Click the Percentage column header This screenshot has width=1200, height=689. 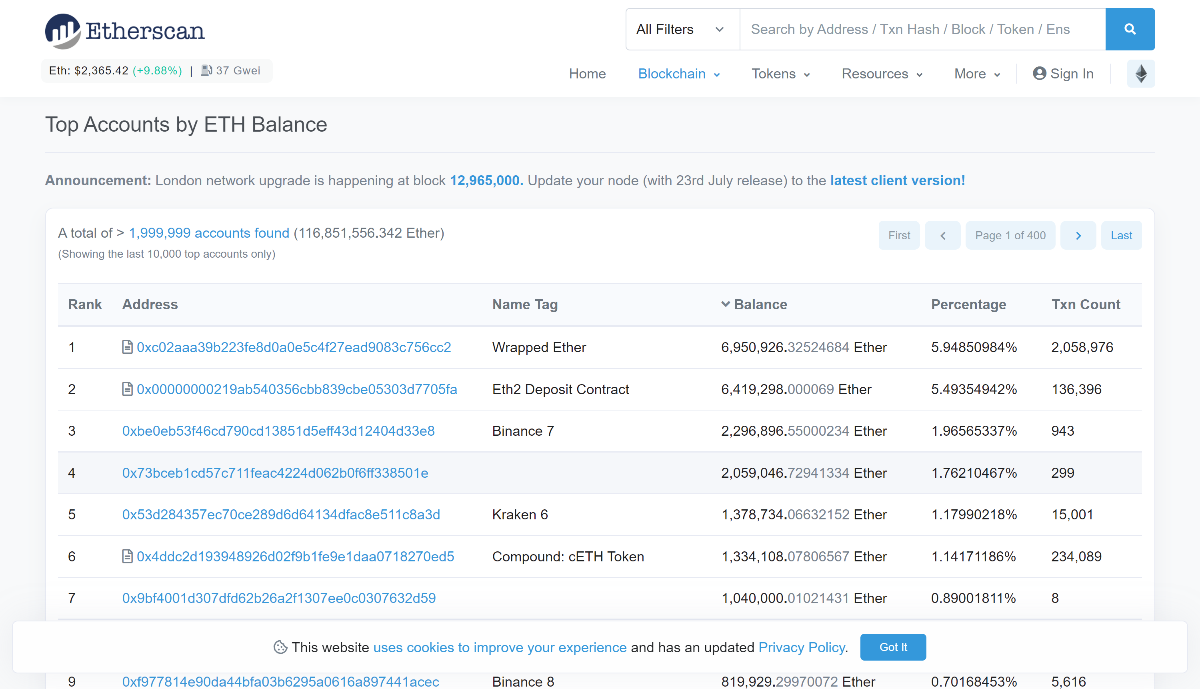point(968,305)
